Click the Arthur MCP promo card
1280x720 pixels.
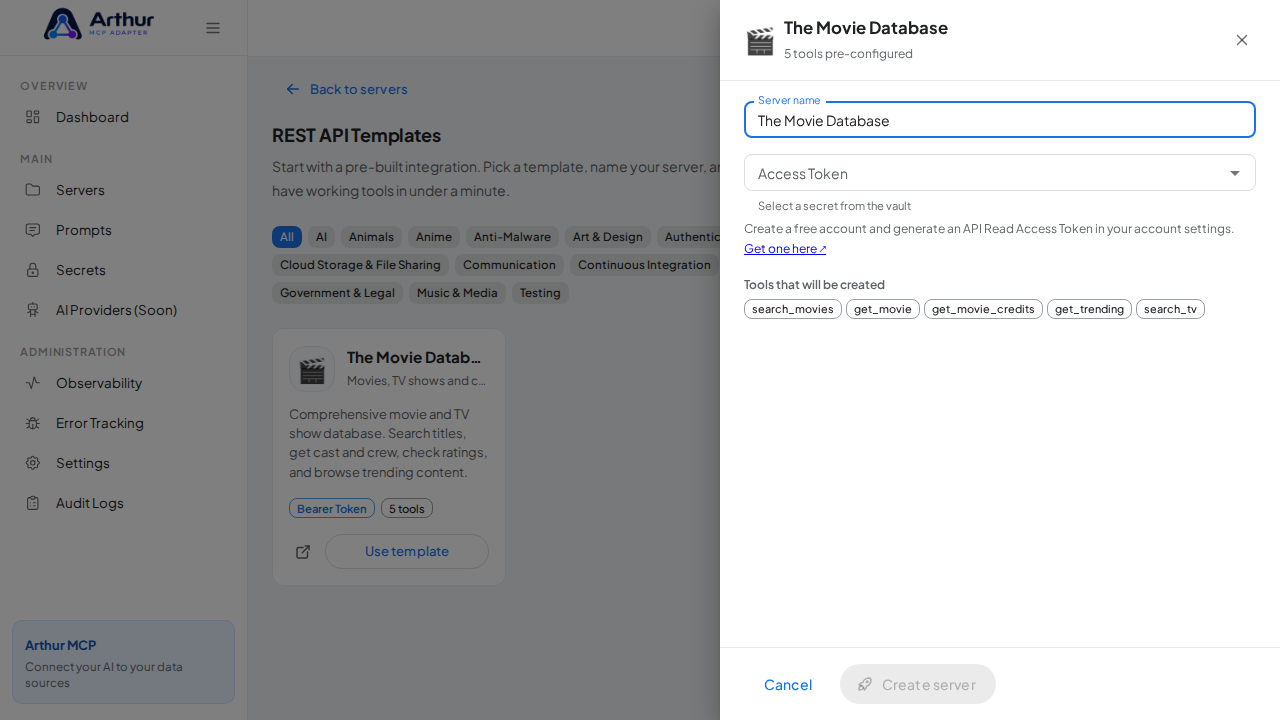point(123,662)
